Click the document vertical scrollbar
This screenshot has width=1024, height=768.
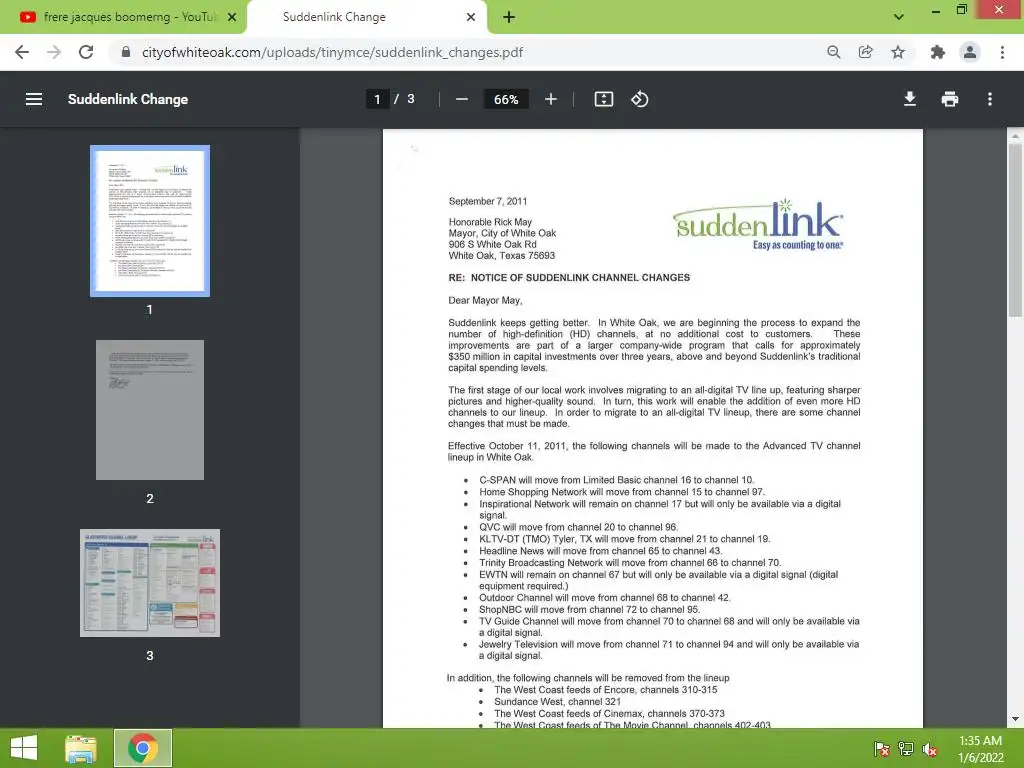[1015, 229]
